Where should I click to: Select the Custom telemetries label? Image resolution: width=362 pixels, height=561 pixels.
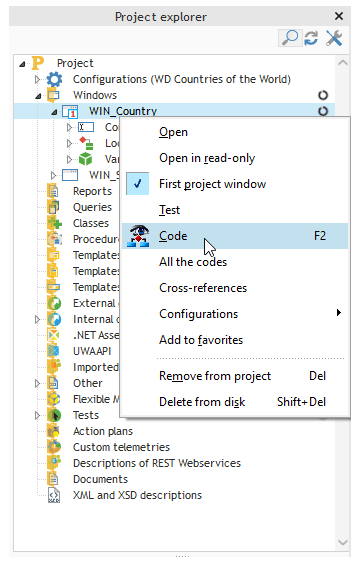pos(121,447)
